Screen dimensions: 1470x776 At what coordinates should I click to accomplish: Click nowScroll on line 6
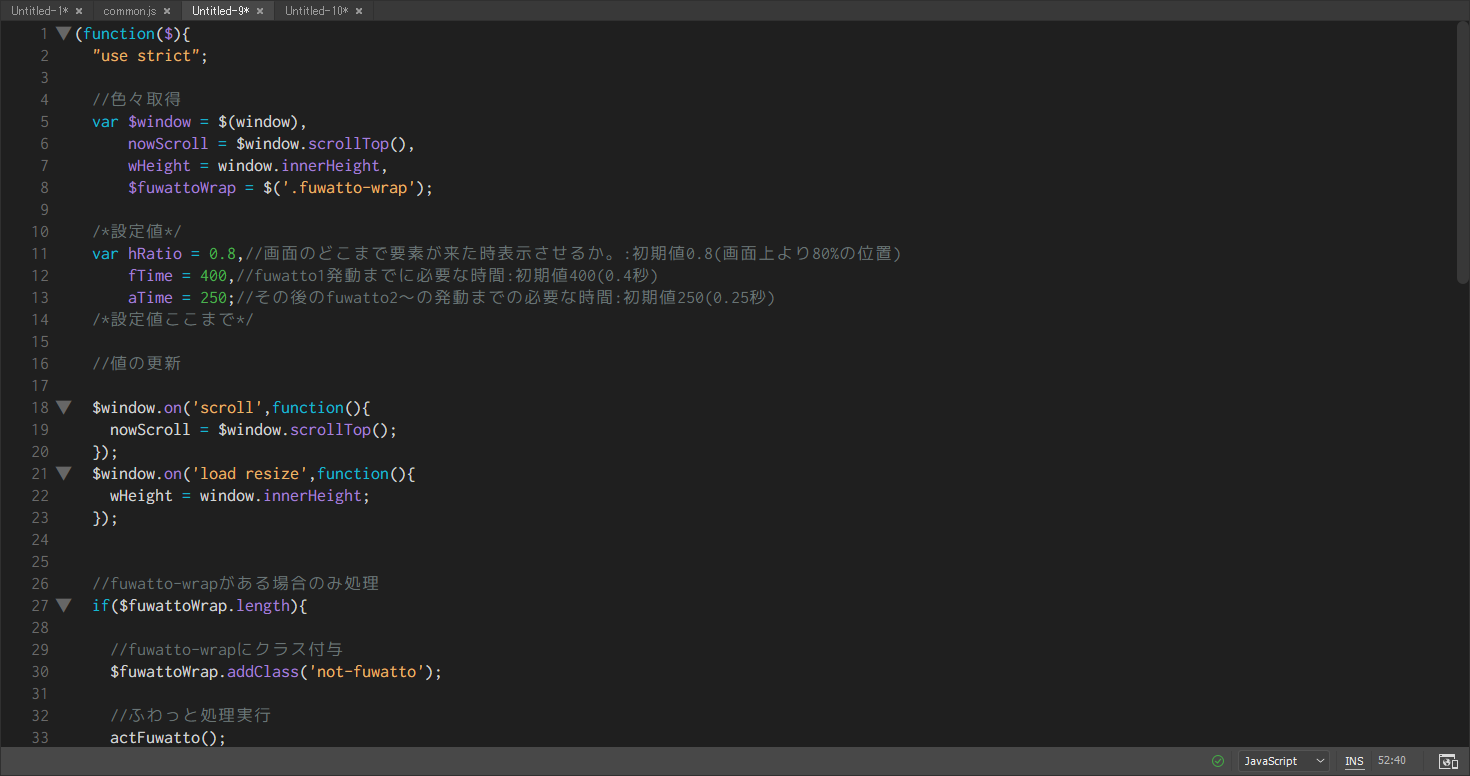click(x=168, y=143)
